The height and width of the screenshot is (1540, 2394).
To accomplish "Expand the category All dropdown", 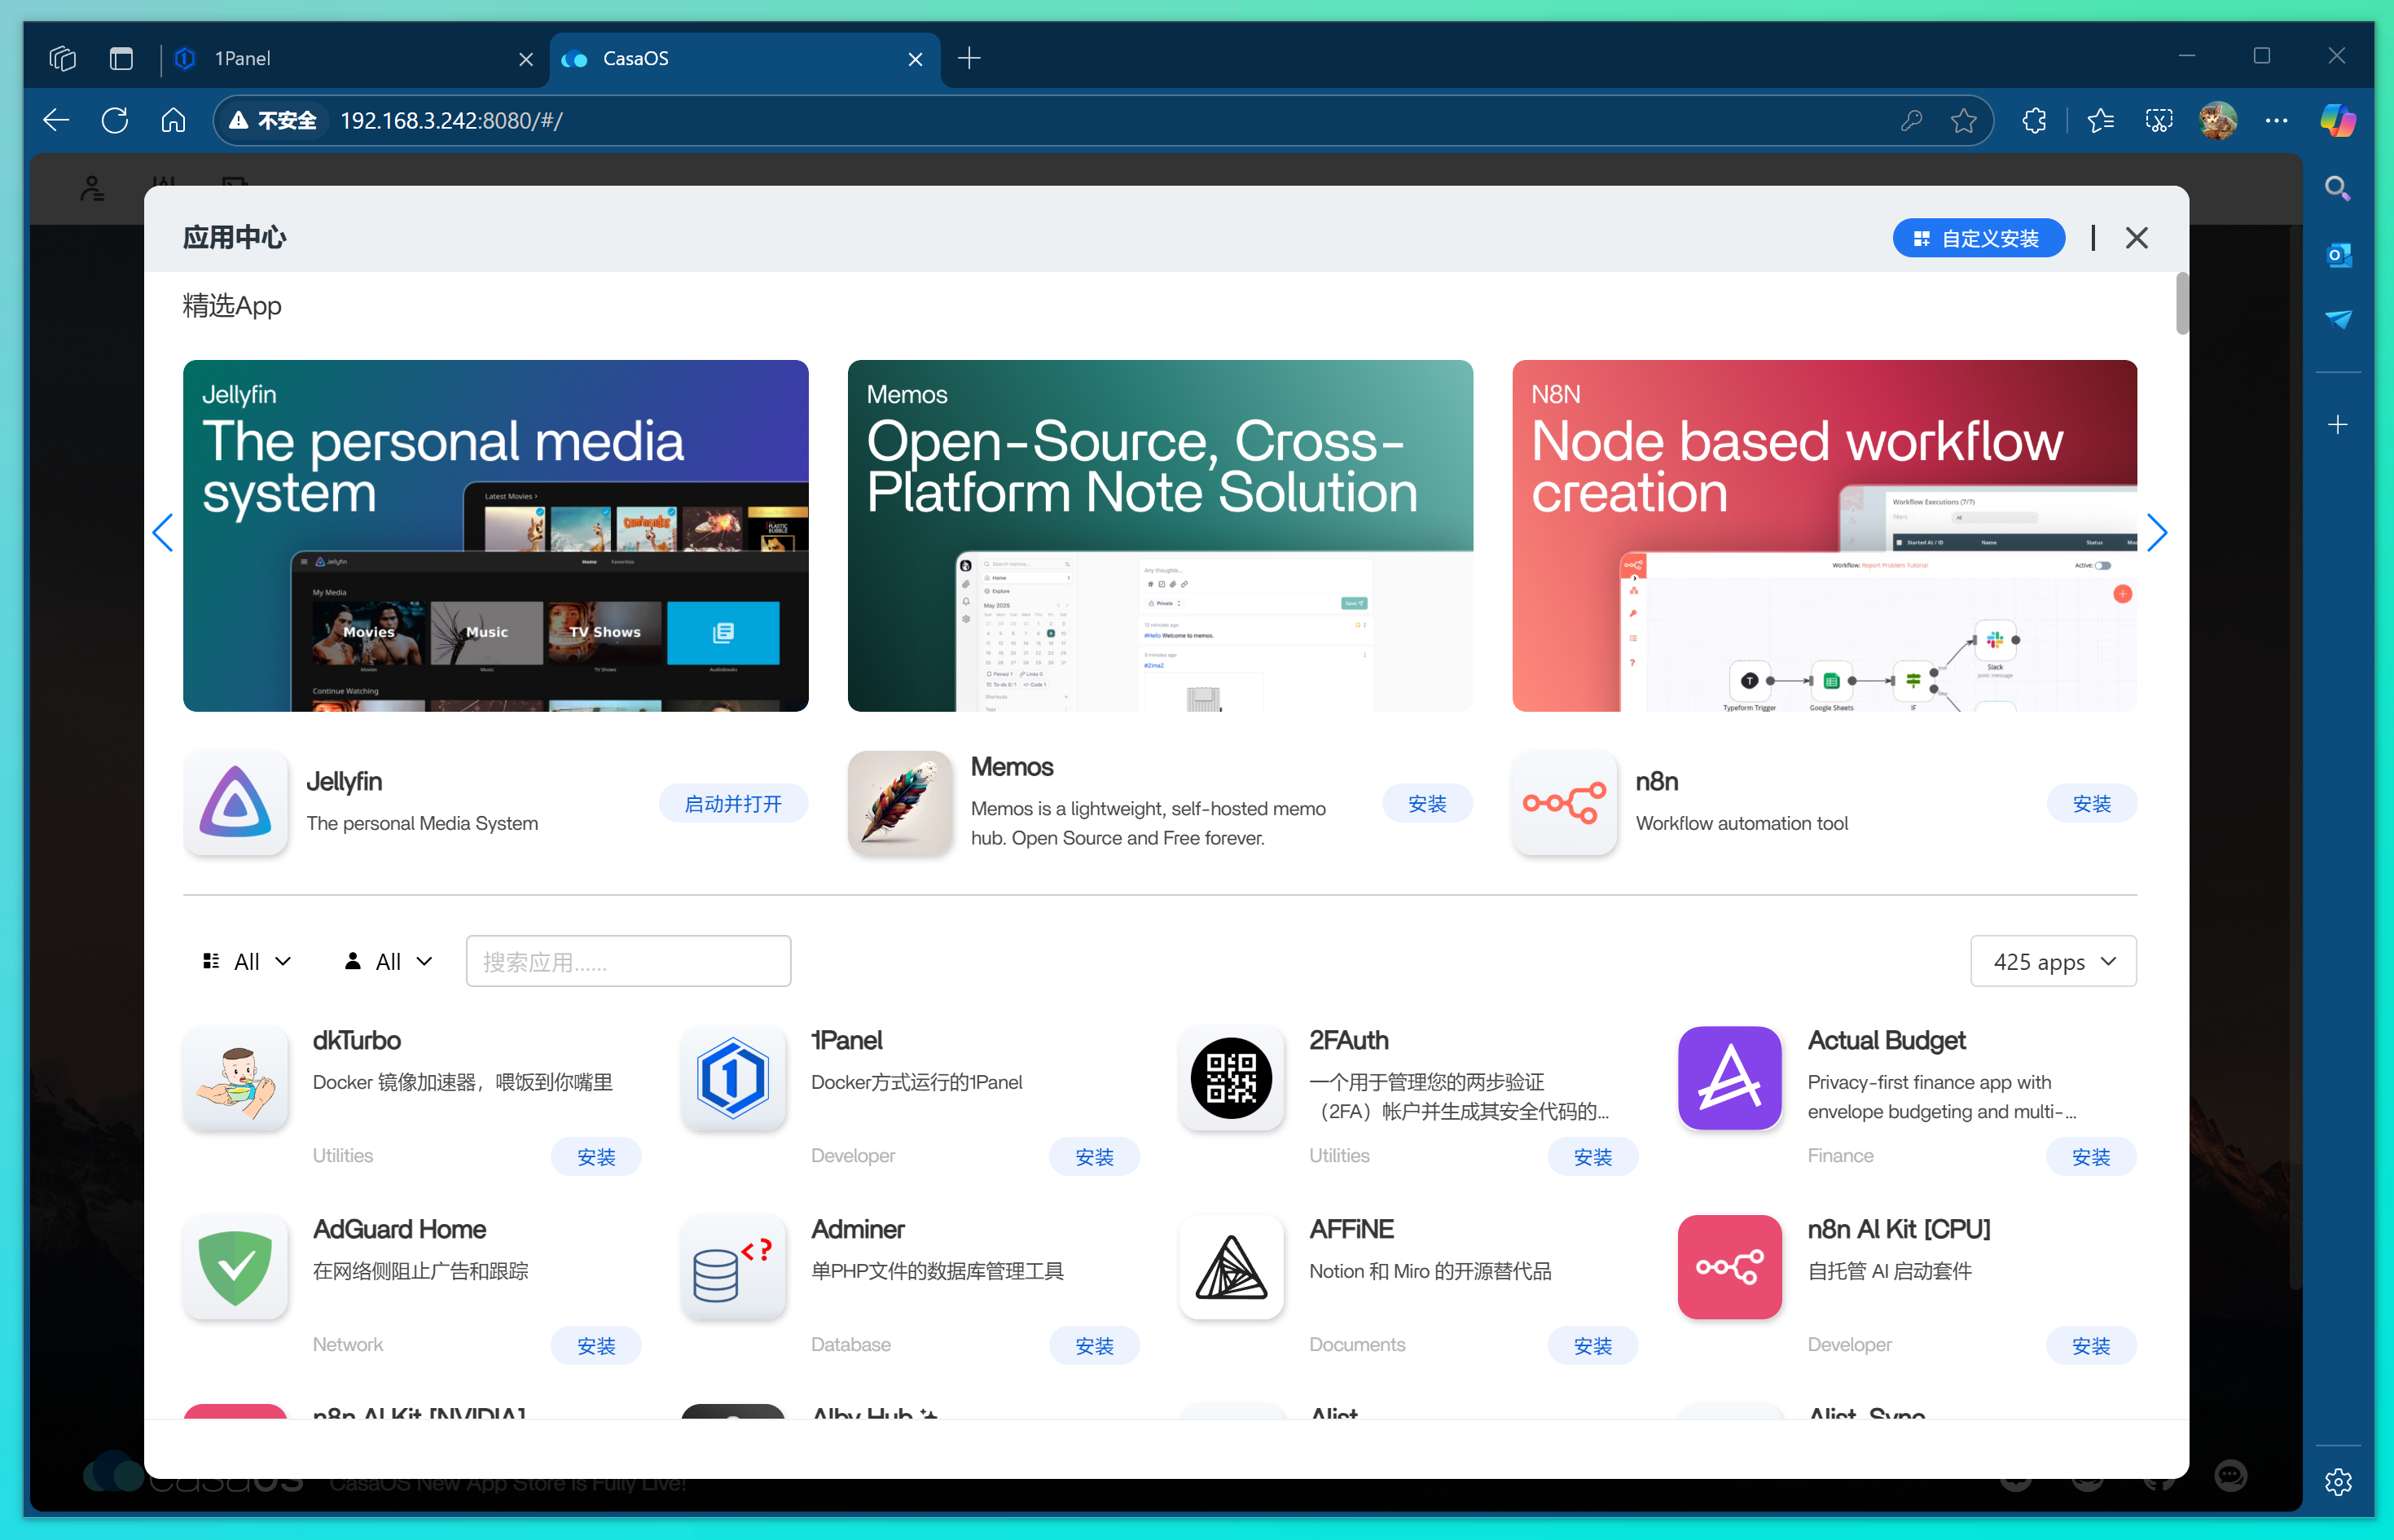I will pos(247,961).
